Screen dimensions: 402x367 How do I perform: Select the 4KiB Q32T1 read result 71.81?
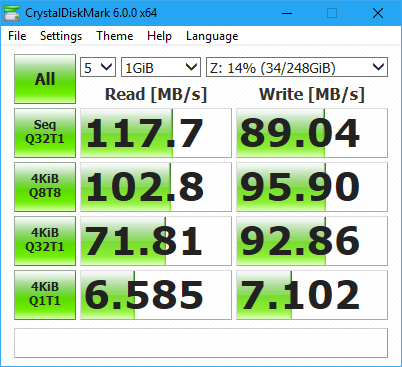[x=156, y=241]
